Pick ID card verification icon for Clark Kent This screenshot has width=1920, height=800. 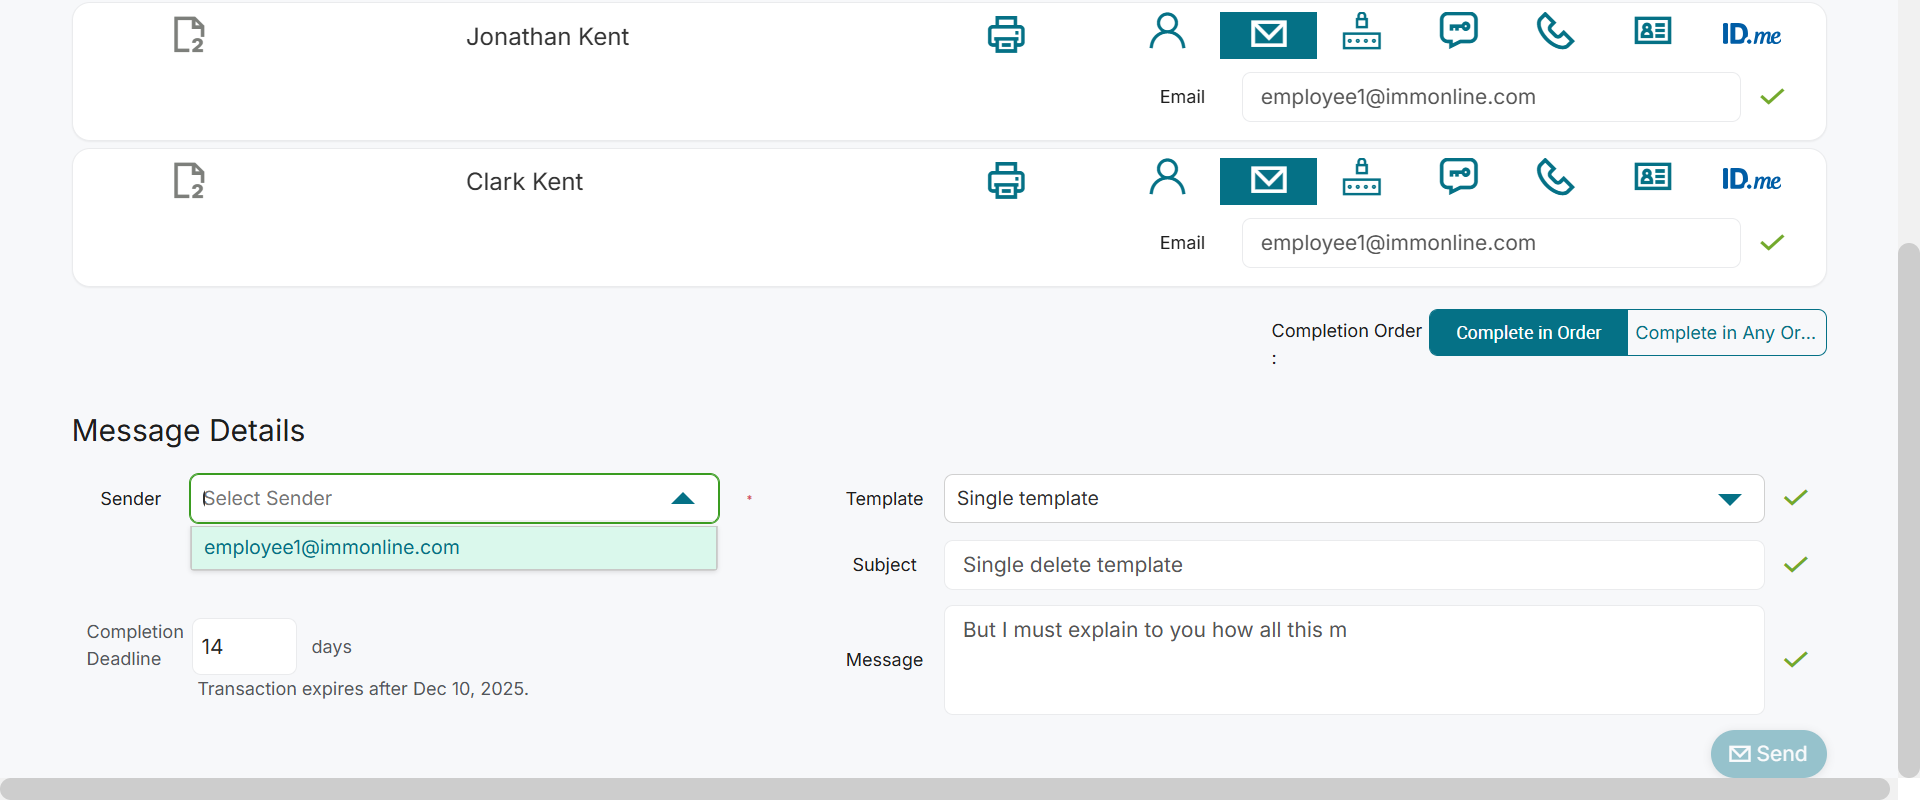(1652, 178)
